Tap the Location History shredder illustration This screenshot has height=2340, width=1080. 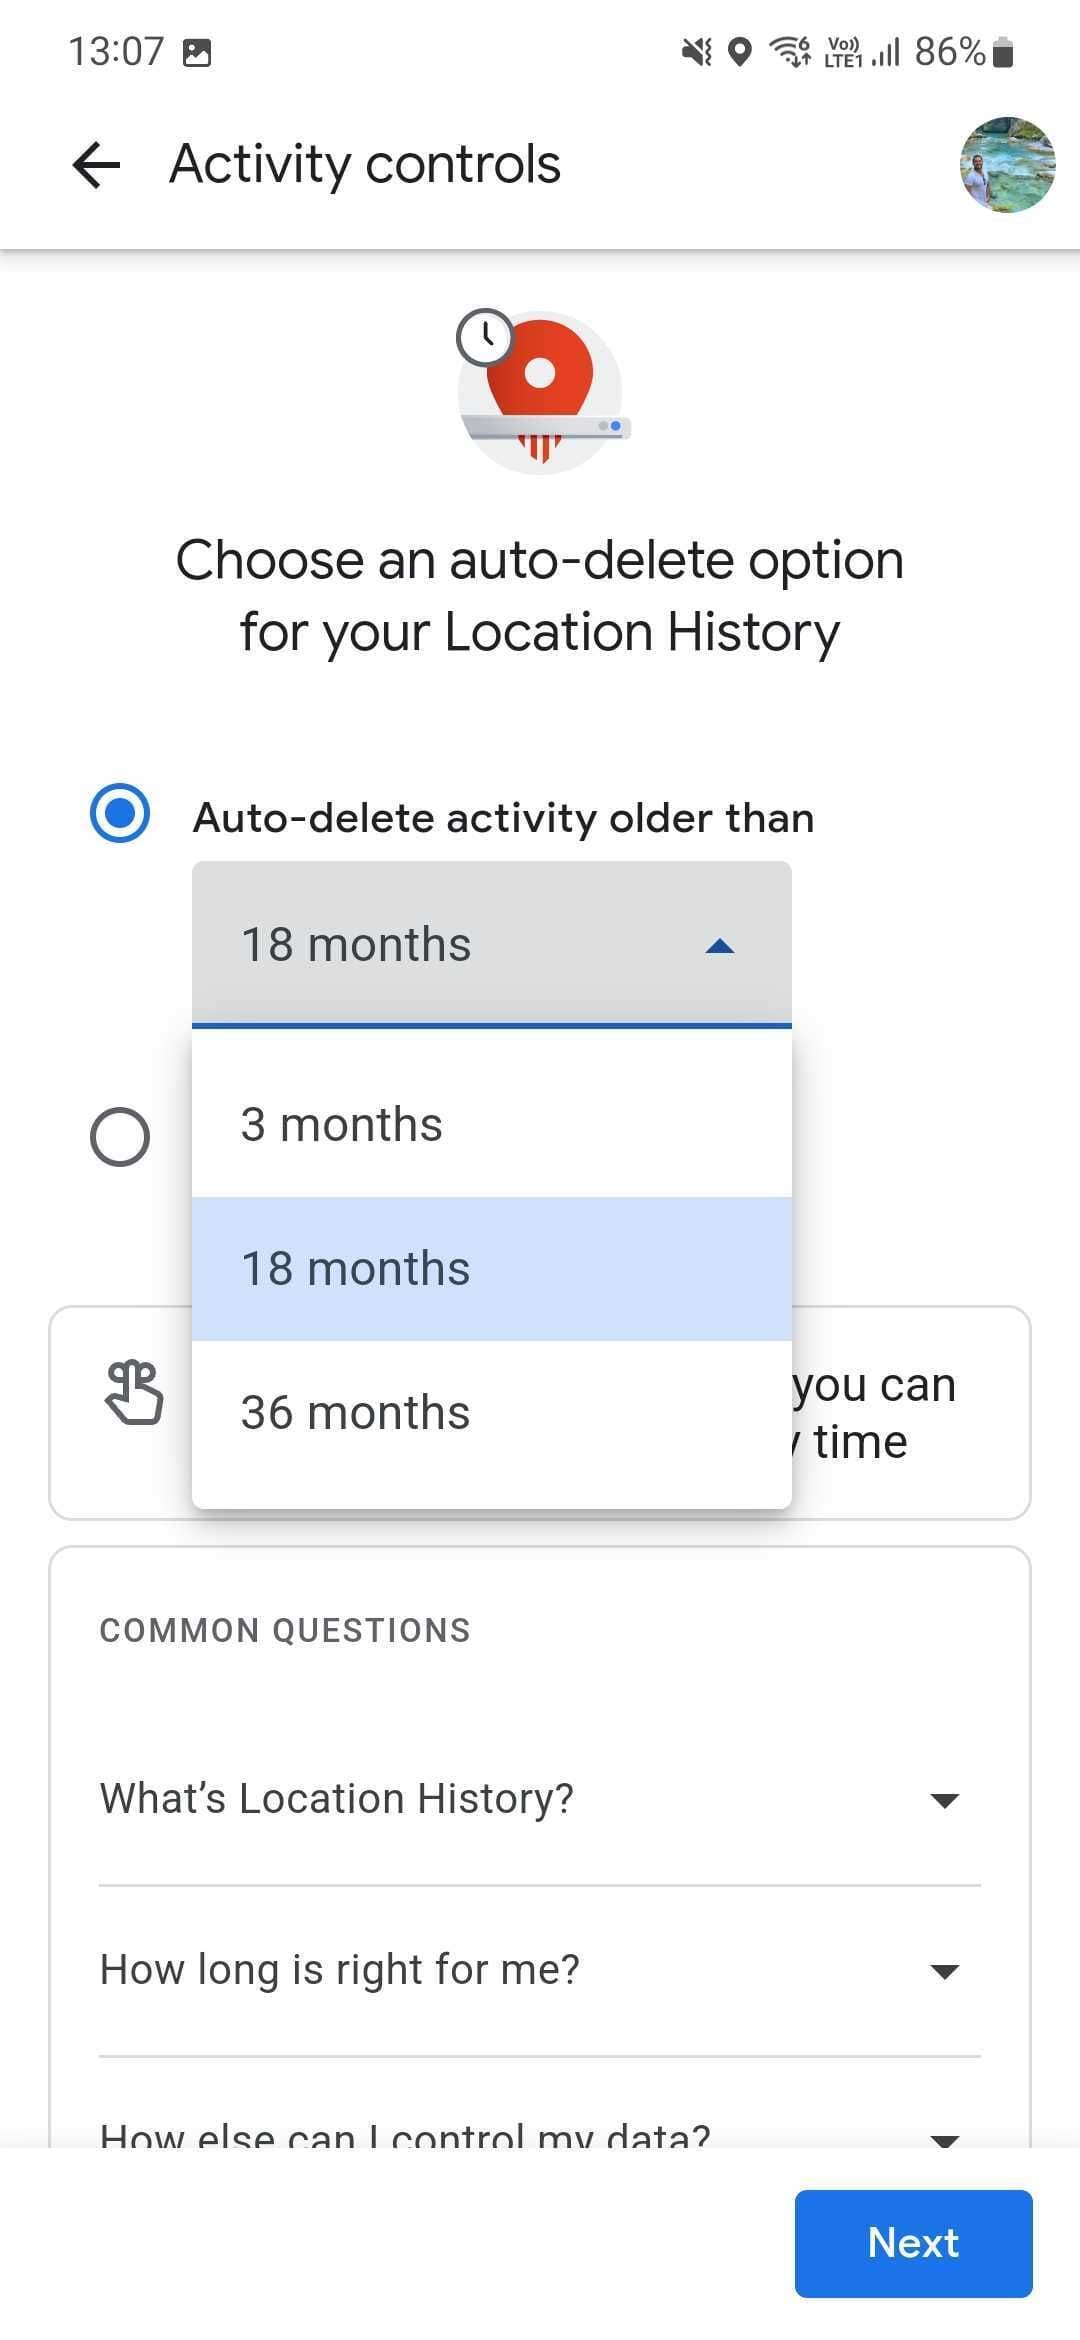click(541, 392)
